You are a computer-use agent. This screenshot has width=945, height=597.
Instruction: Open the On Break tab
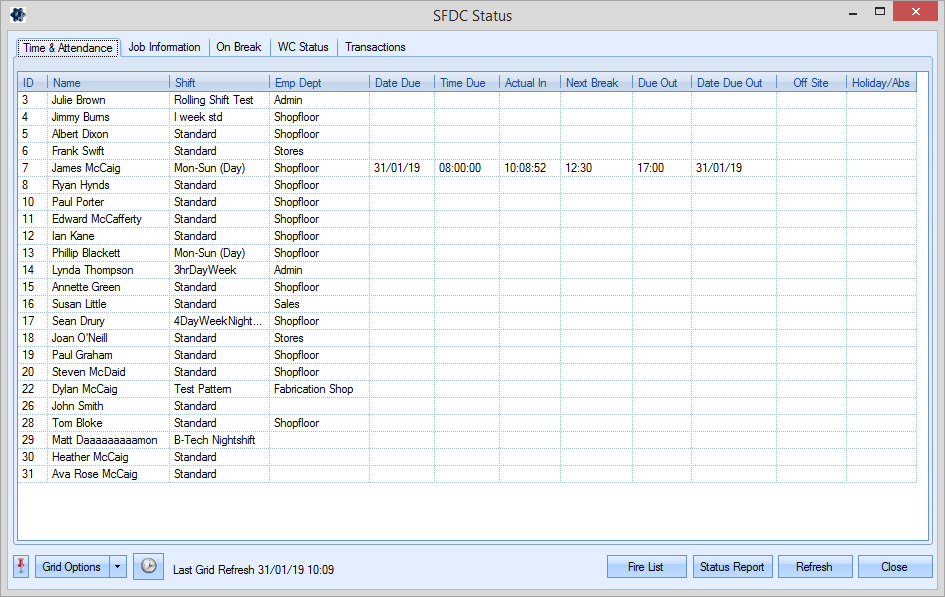(x=239, y=47)
